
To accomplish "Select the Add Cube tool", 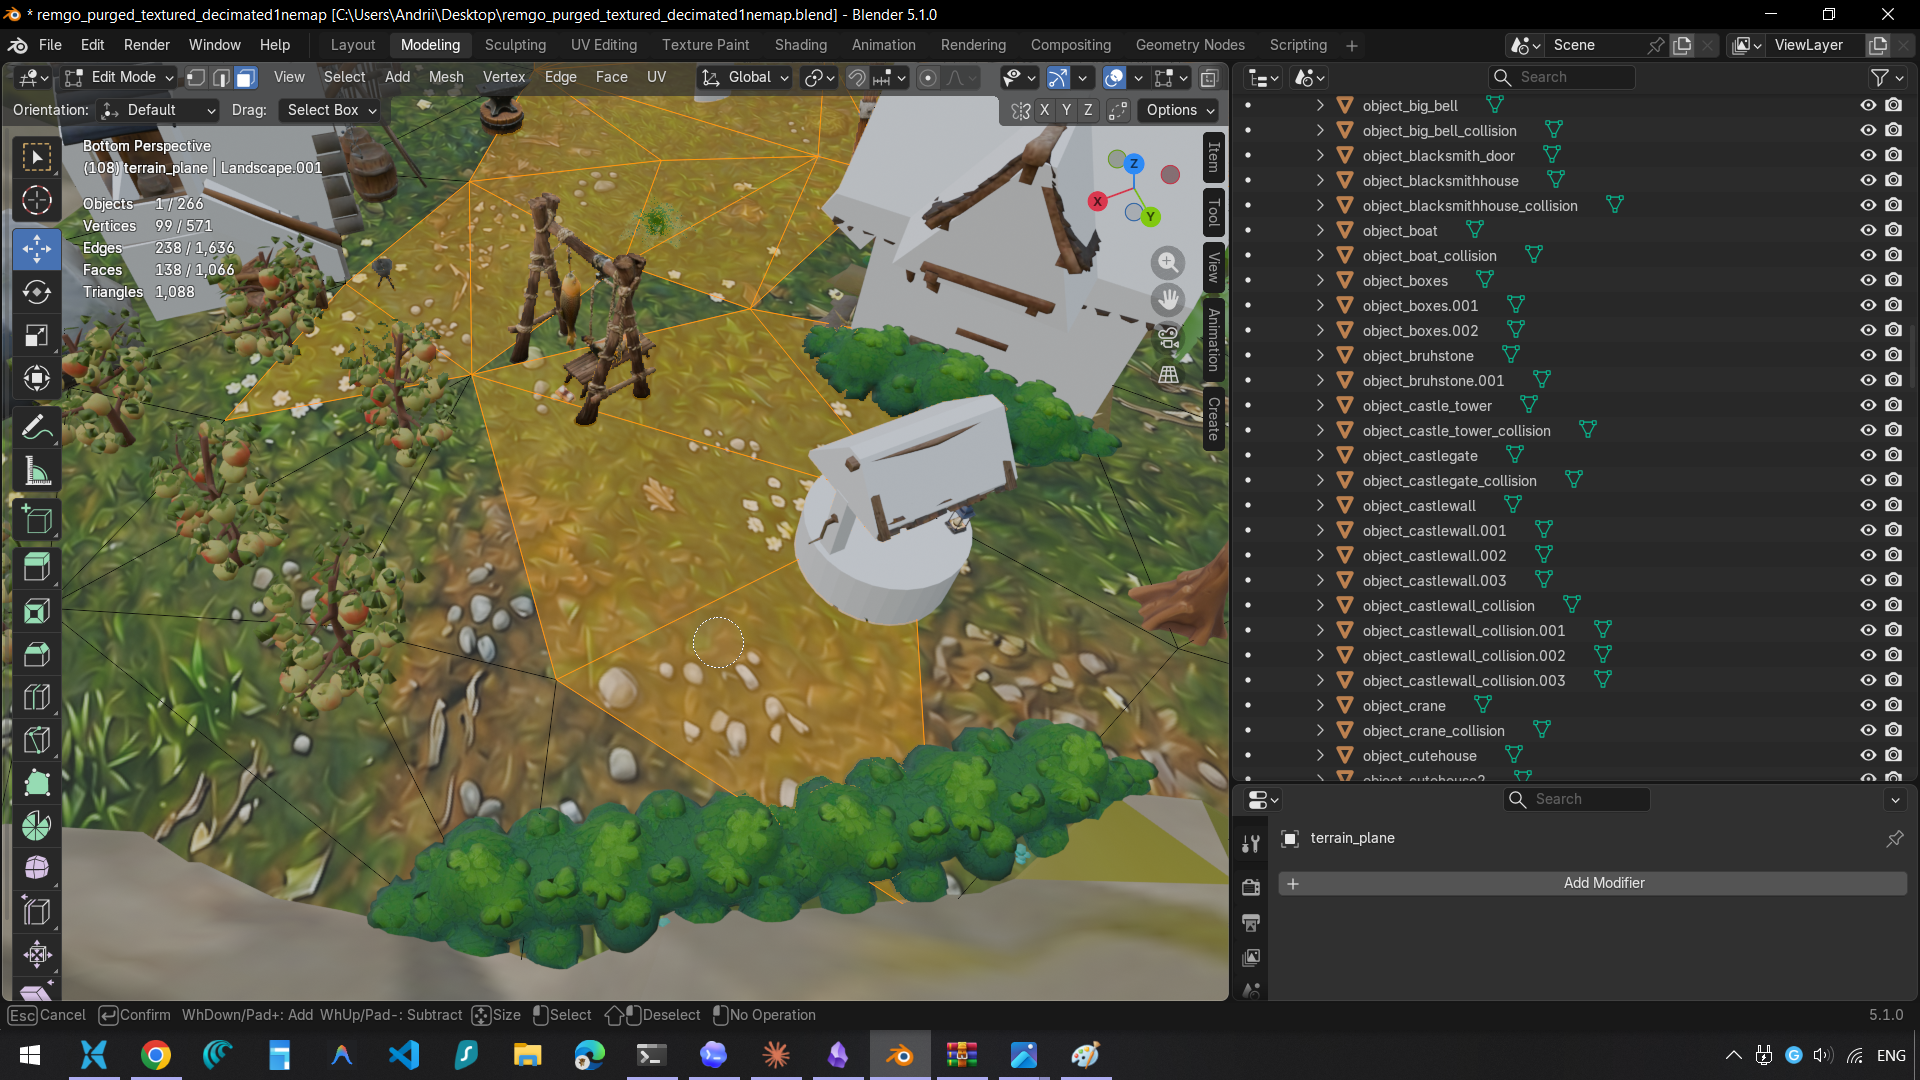I will coord(37,520).
